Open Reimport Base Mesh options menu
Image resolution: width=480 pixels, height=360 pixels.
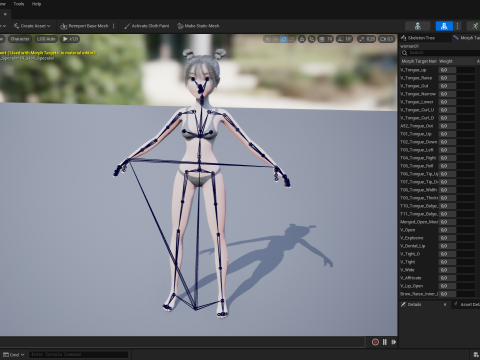click(x=114, y=26)
